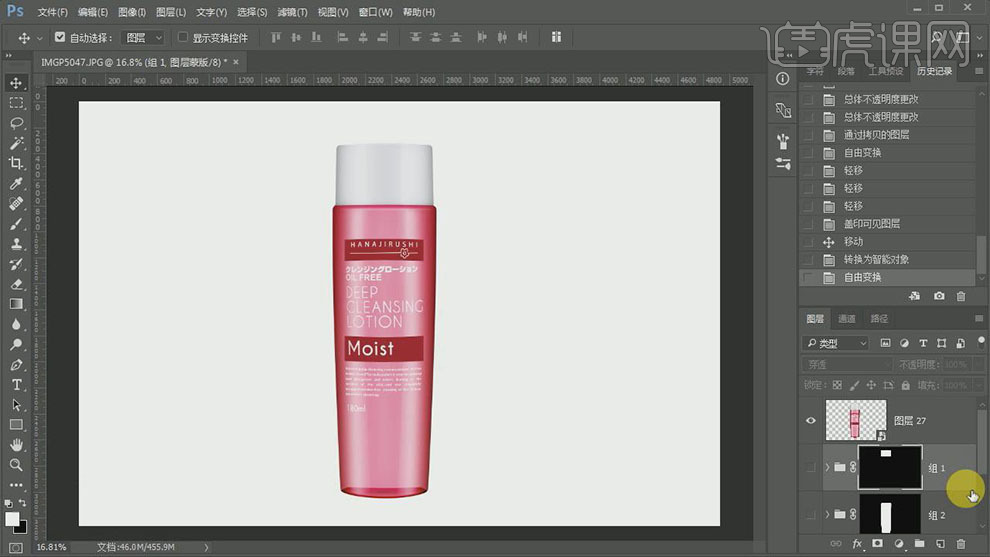990x557 pixels.
Task: Open the 图层 auto-select target dropdown
Action: (143, 38)
